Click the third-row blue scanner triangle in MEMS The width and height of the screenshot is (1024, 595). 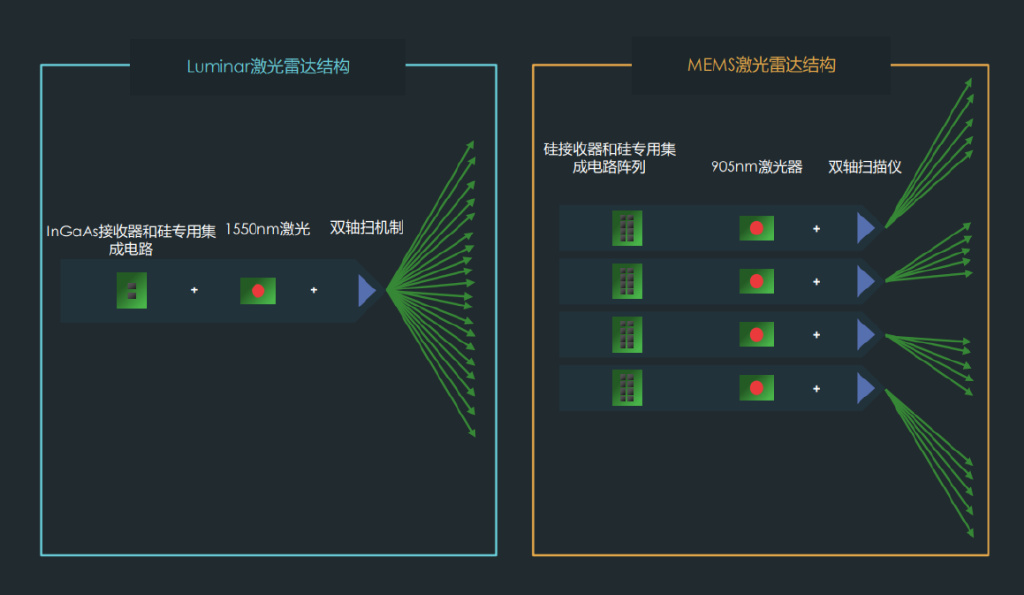(865, 335)
